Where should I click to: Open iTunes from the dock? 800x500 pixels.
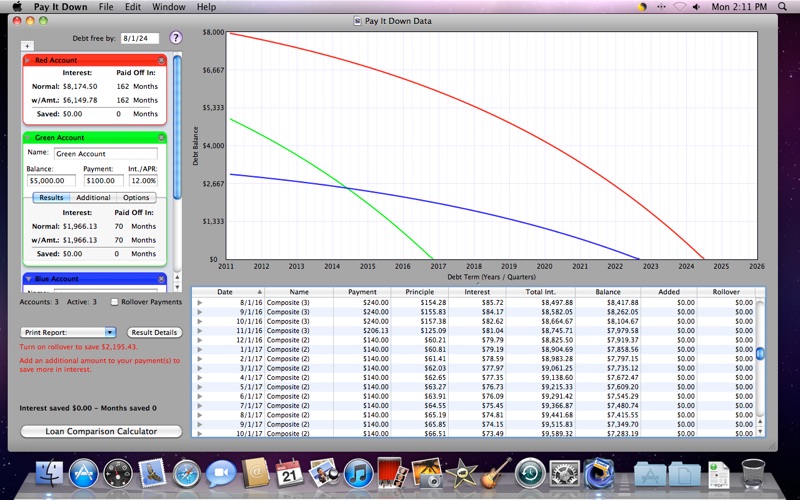(x=358, y=473)
